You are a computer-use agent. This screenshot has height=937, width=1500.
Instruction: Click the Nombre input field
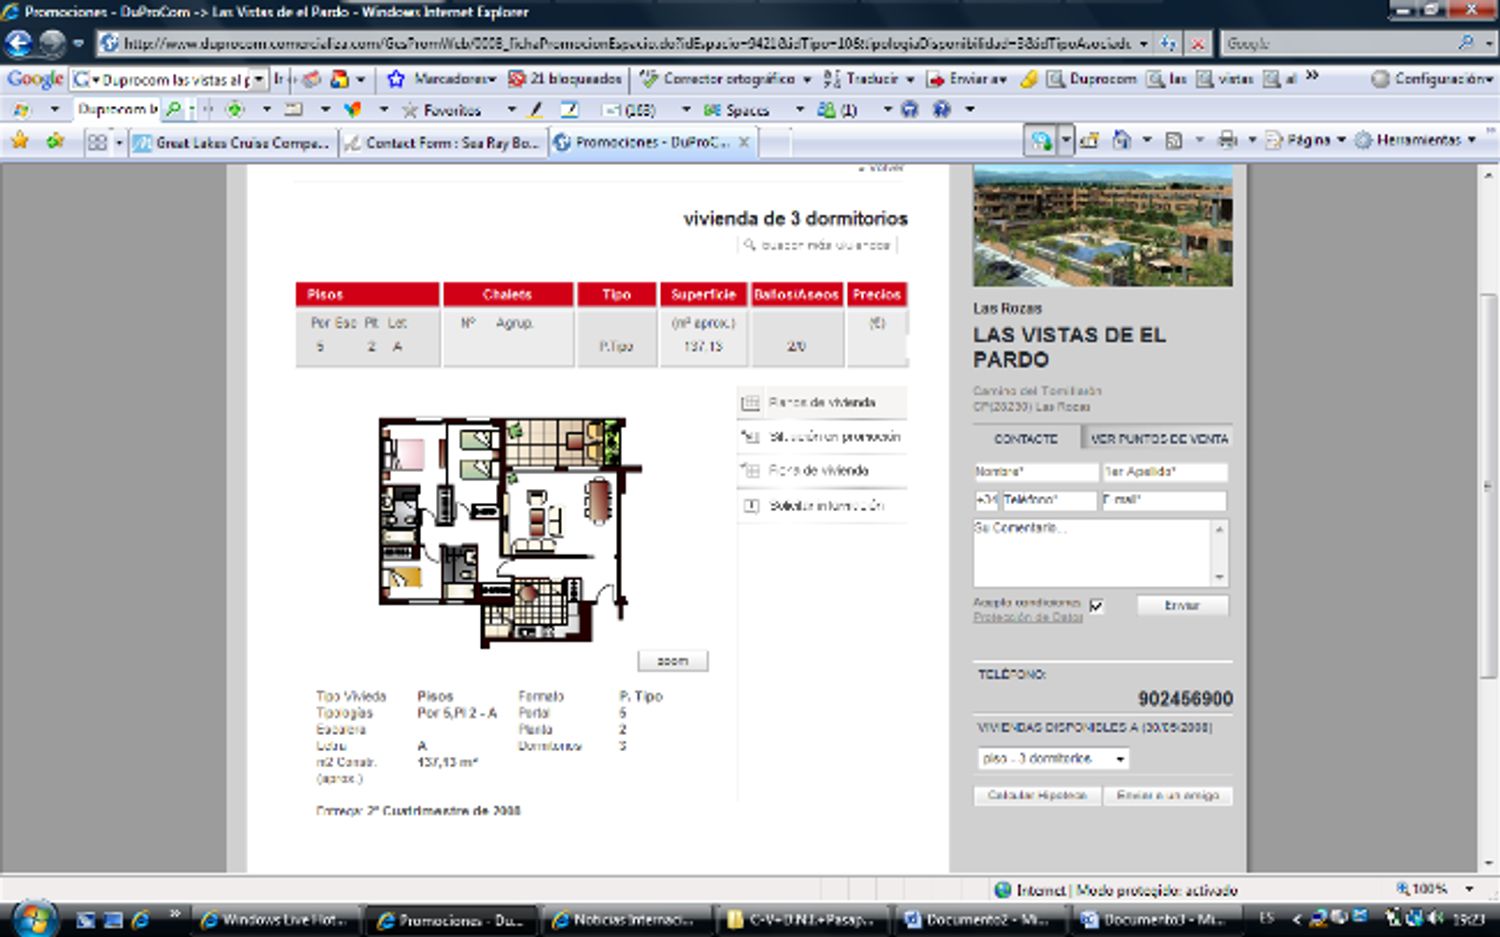tap(1035, 472)
